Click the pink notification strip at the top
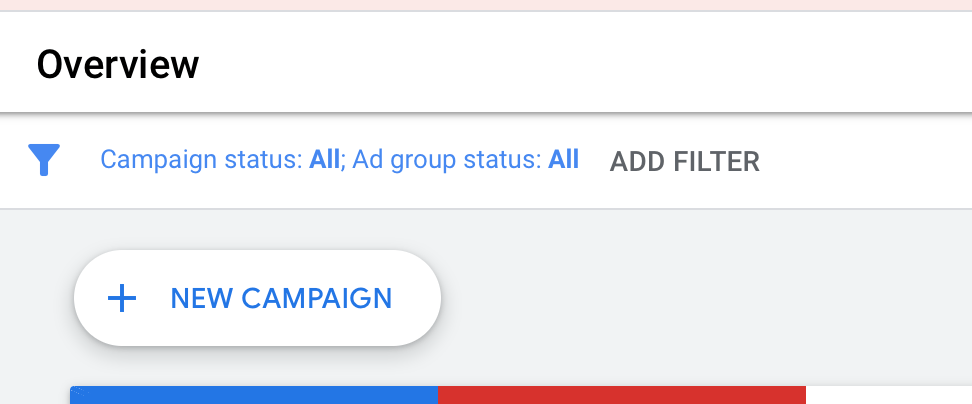The height and width of the screenshot is (404, 972). (486, 5)
